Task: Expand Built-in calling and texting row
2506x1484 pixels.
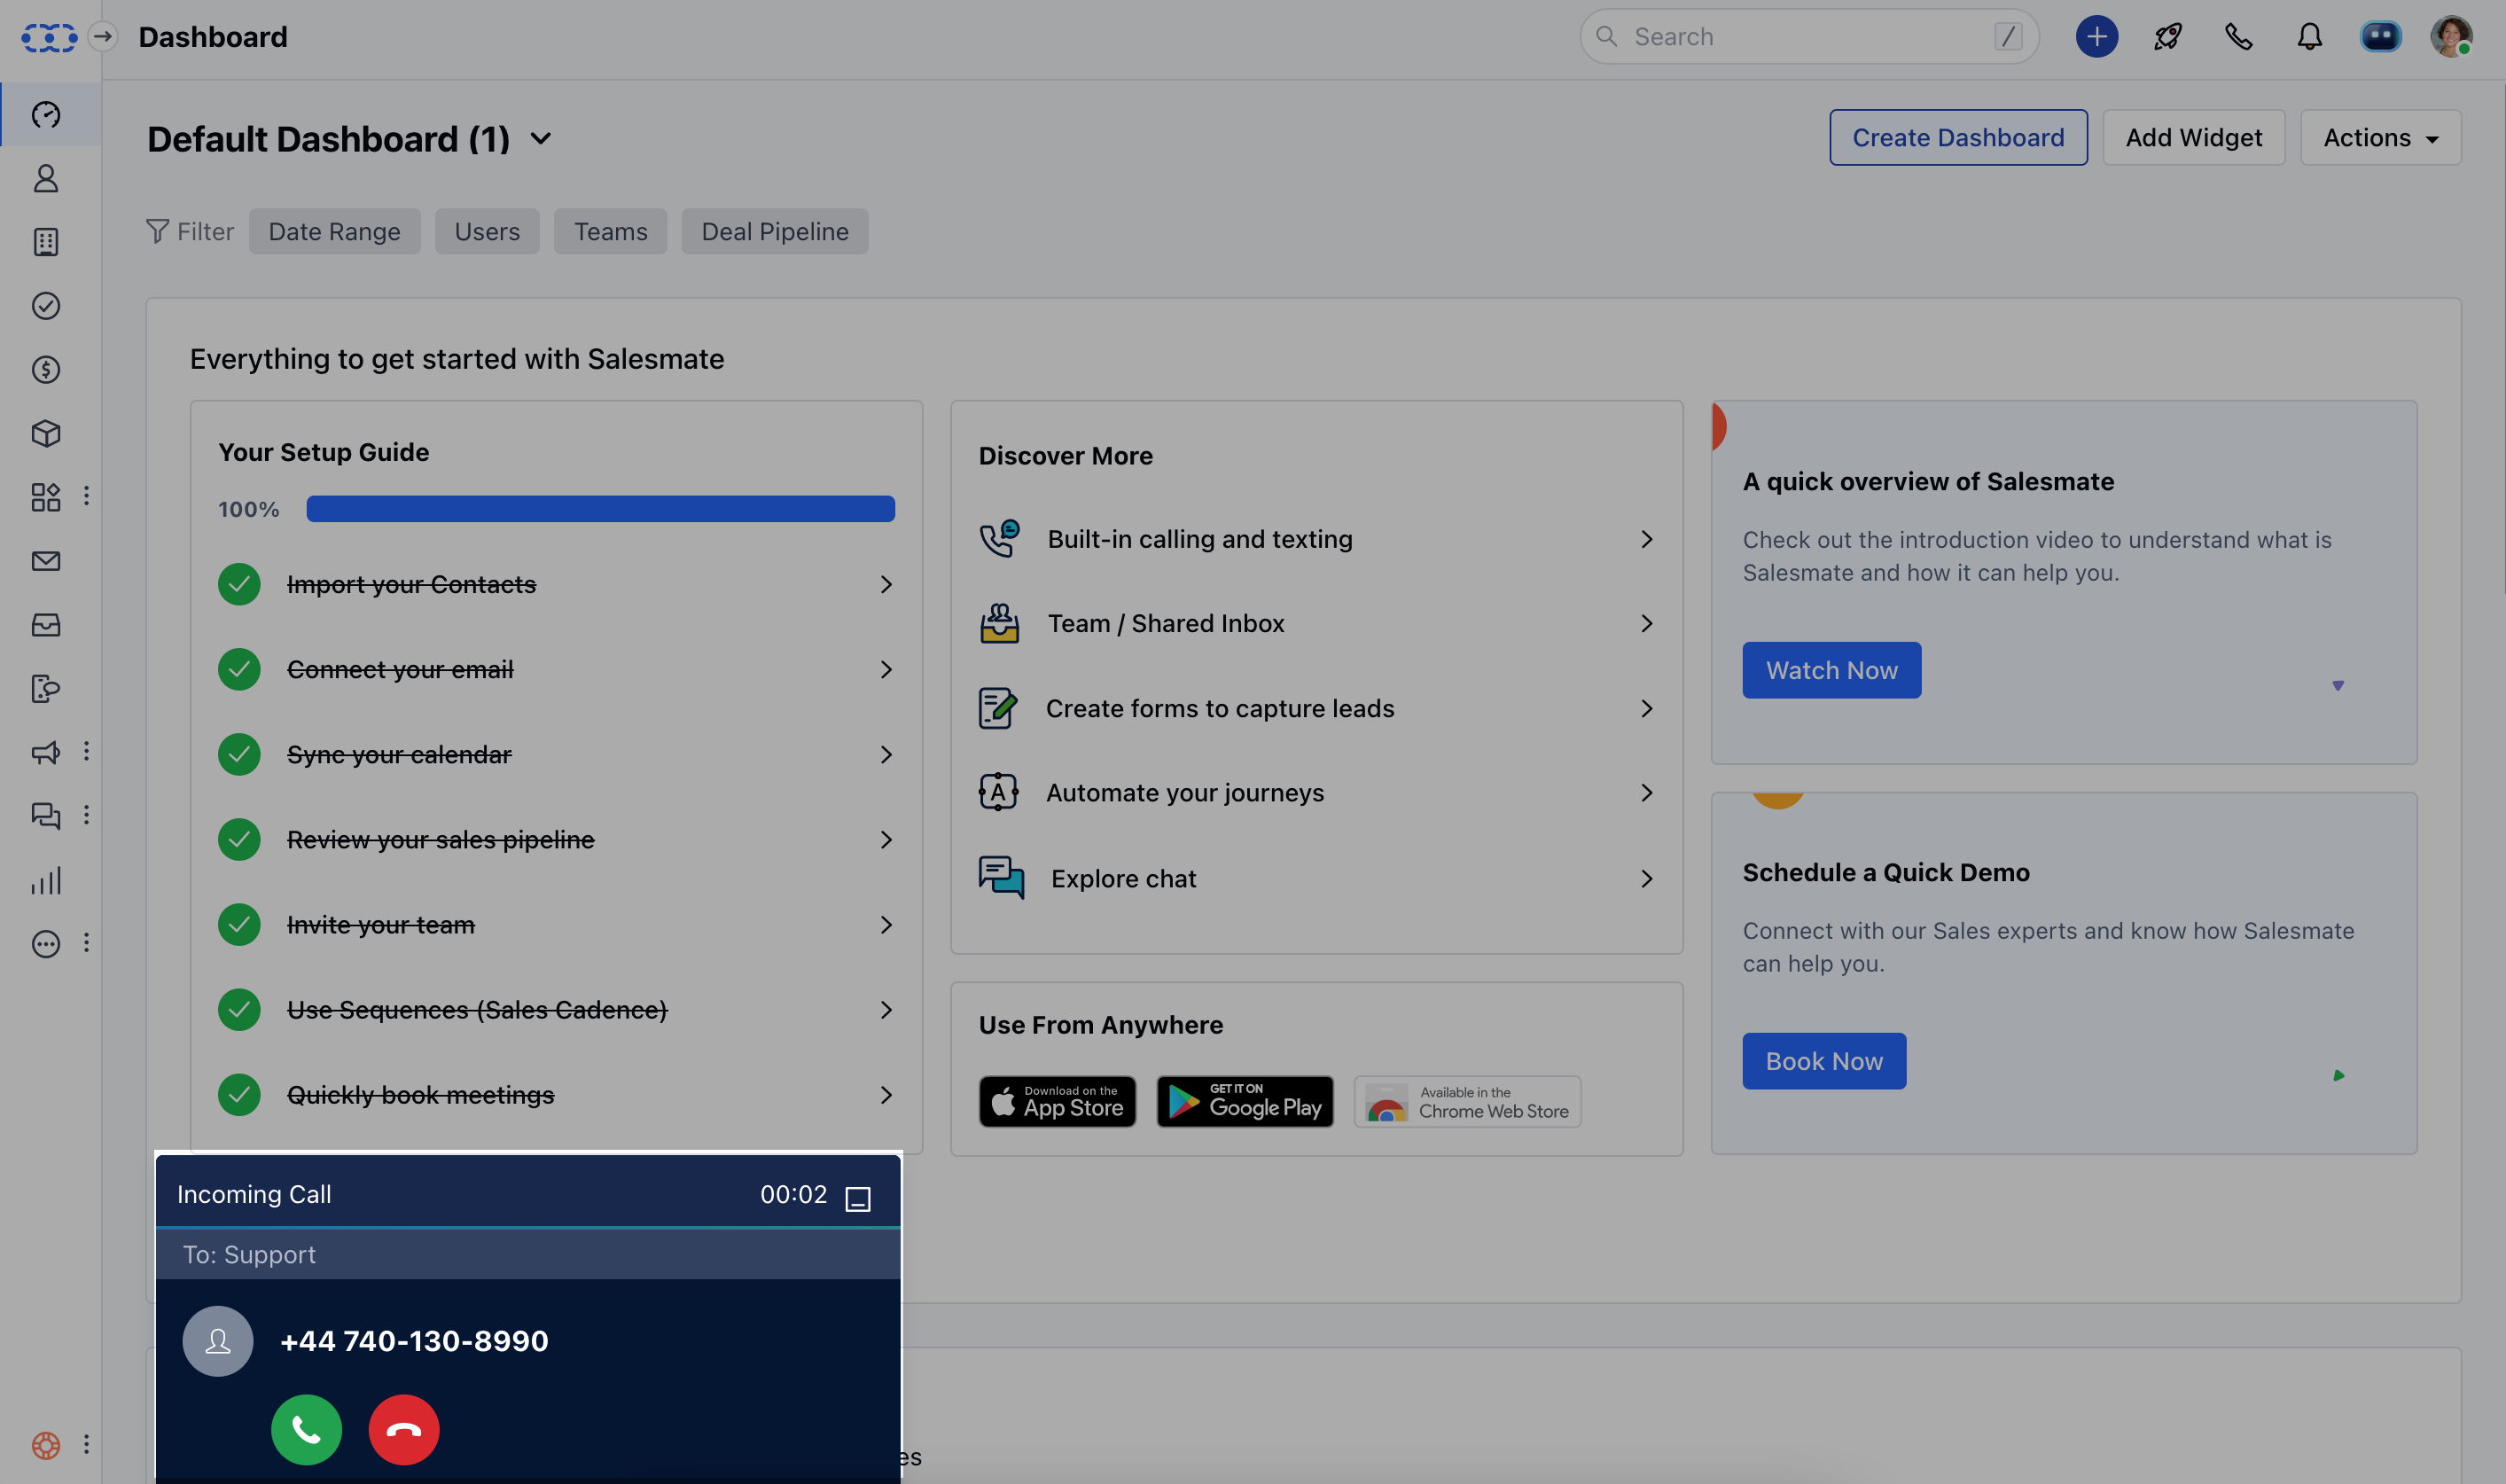Action: (x=1646, y=539)
